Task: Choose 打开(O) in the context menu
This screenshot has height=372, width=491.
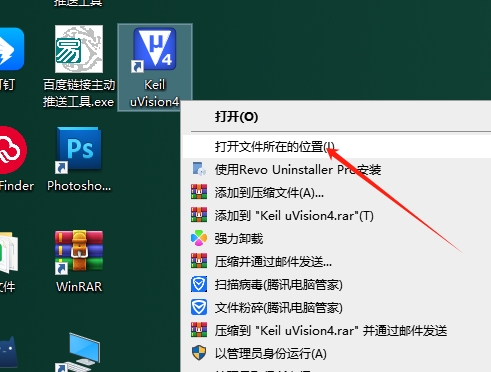Action: [x=337, y=117]
